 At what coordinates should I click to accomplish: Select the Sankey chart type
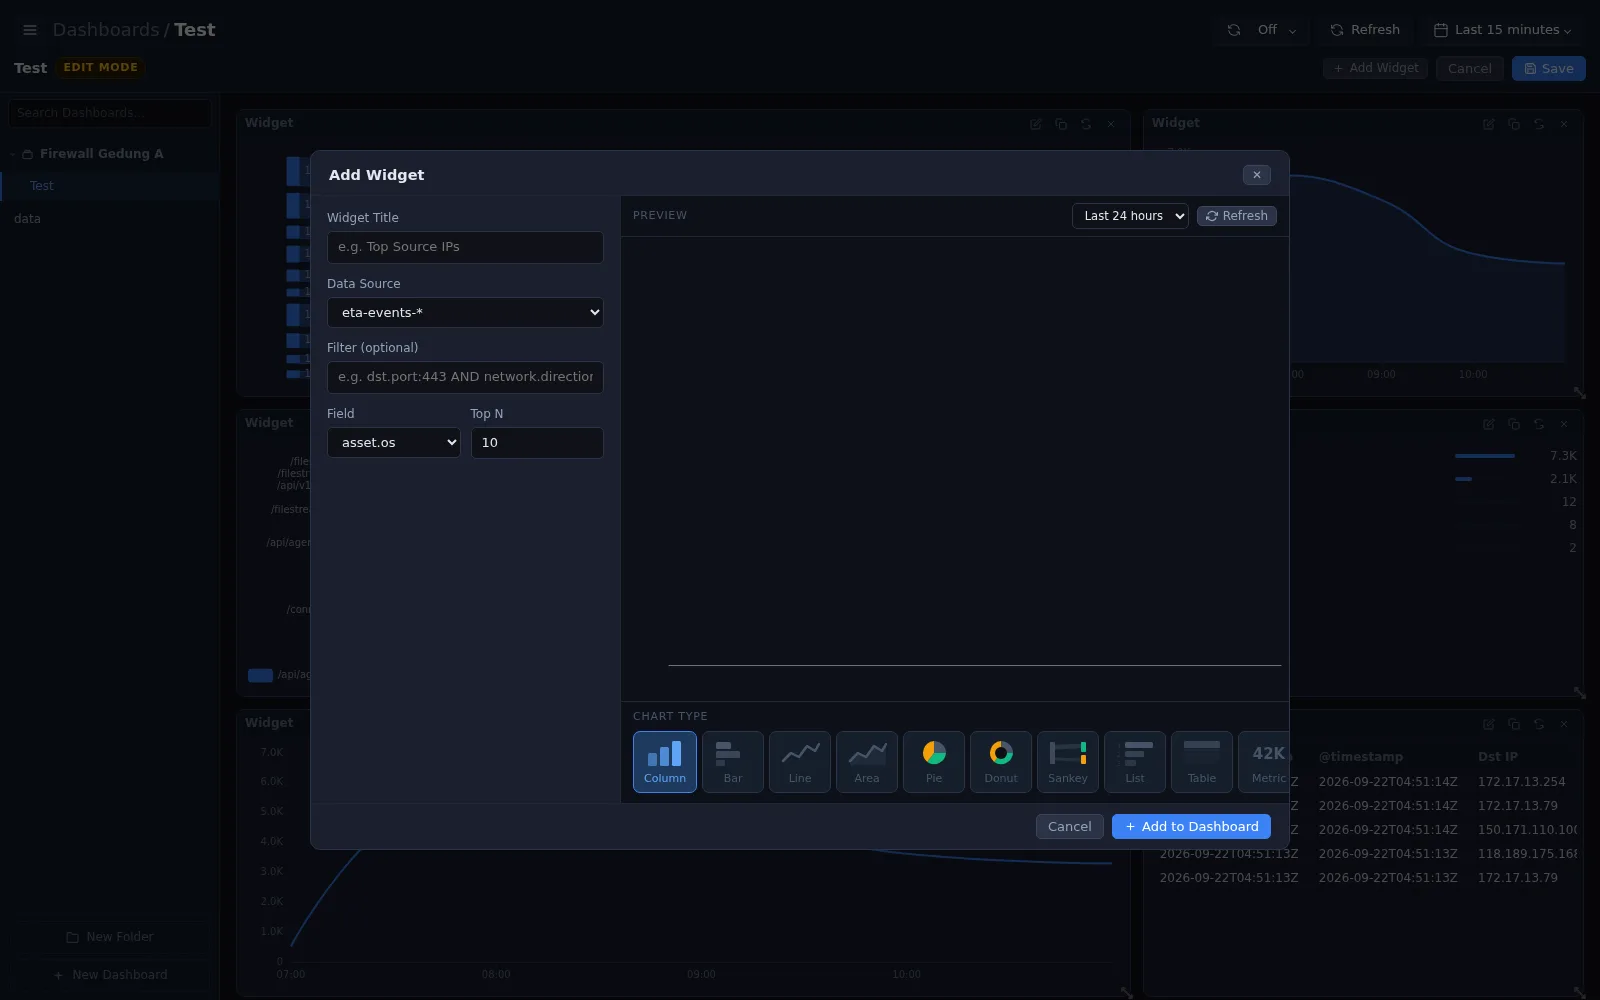1068,762
